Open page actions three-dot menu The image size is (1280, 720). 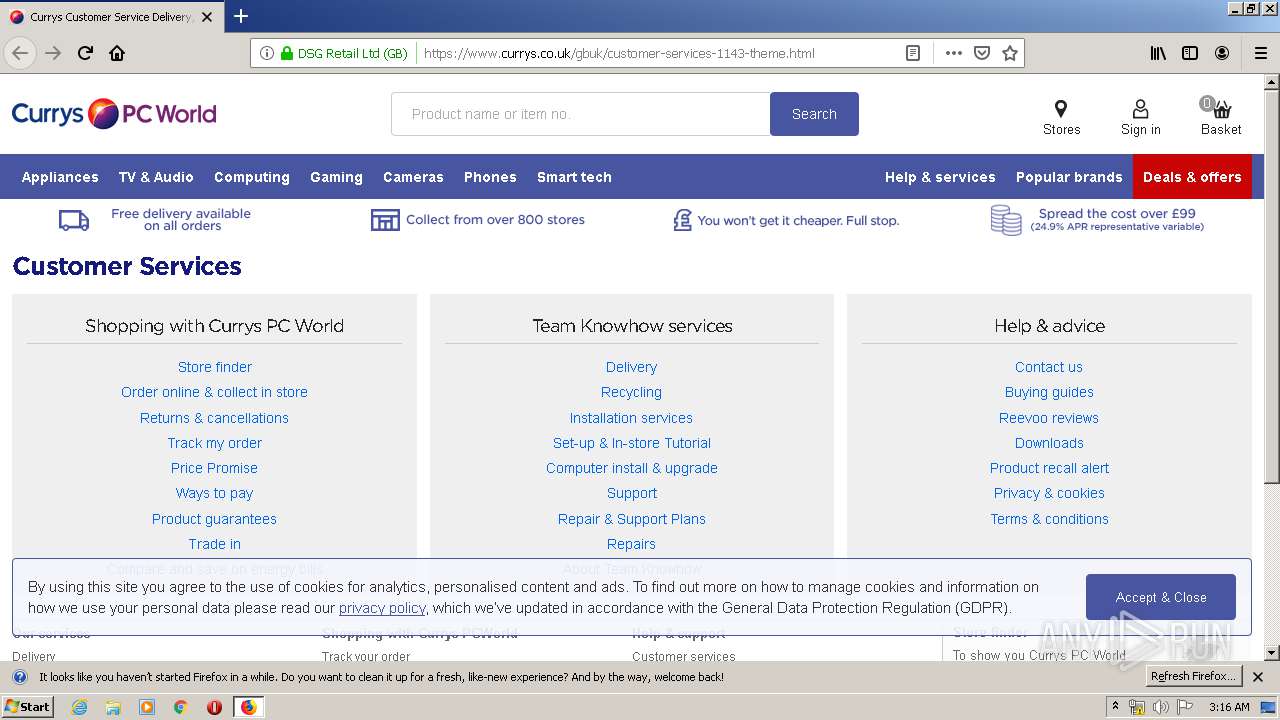[x=954, y=53]
